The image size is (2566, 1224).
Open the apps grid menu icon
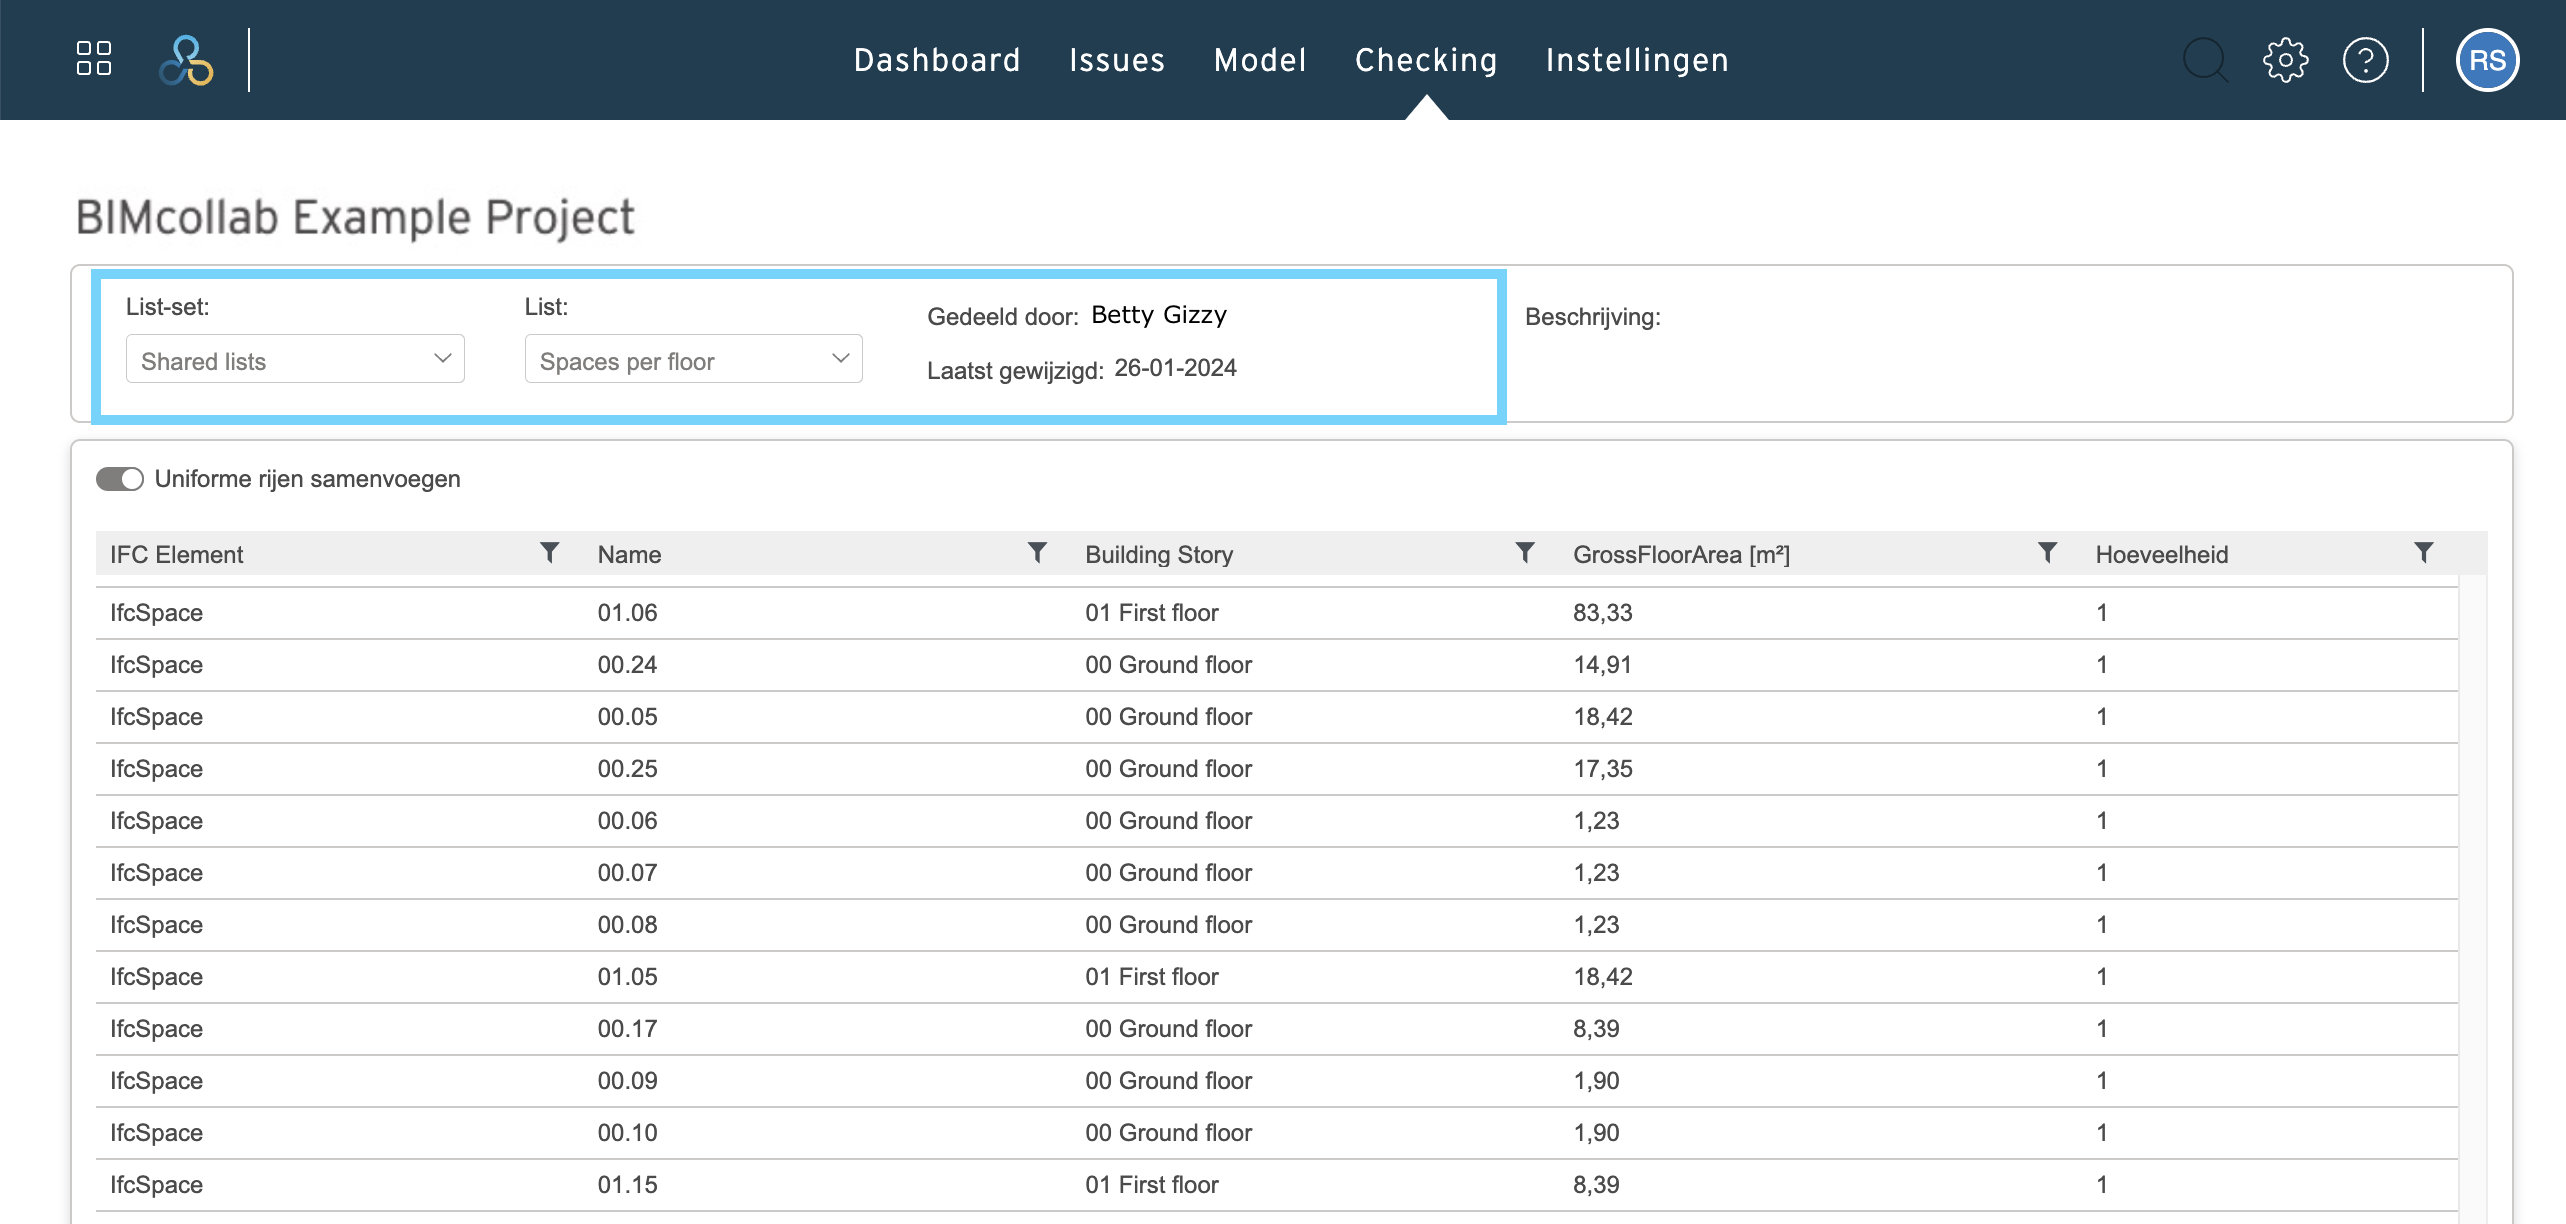point(94,59)
